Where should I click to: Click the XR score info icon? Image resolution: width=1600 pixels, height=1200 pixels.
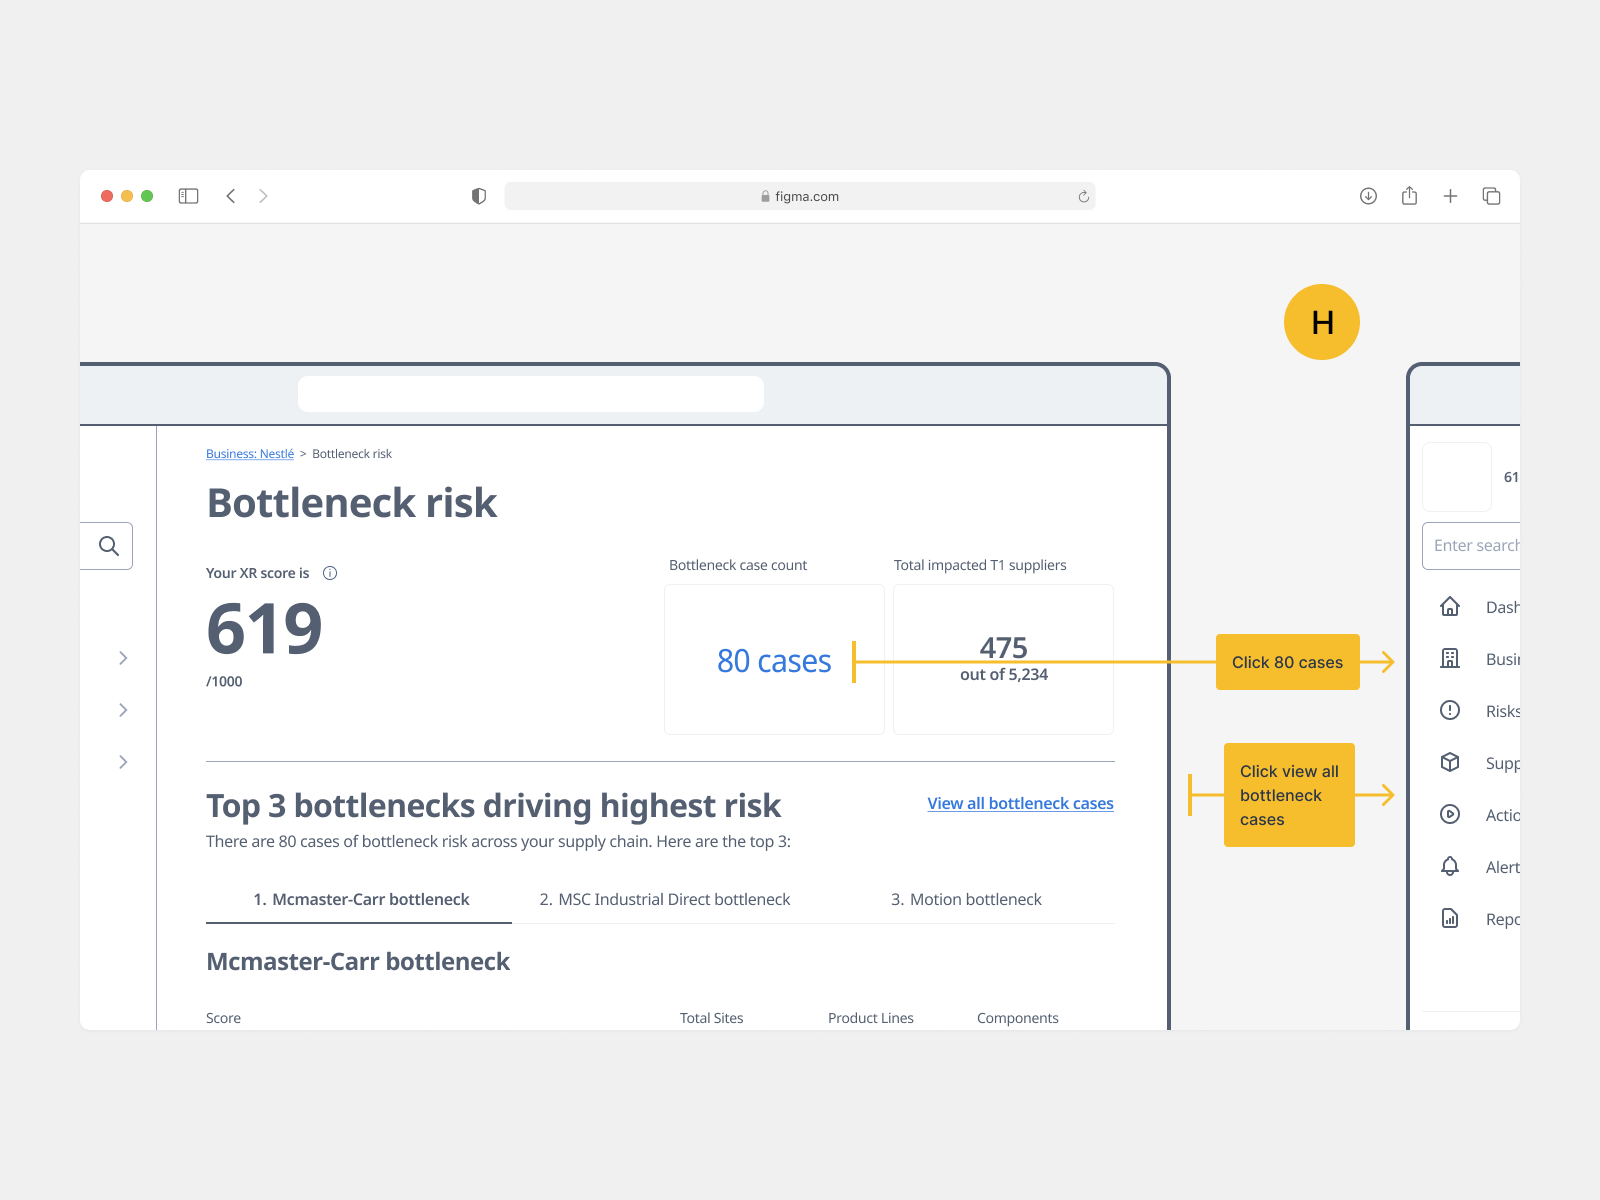330,573
